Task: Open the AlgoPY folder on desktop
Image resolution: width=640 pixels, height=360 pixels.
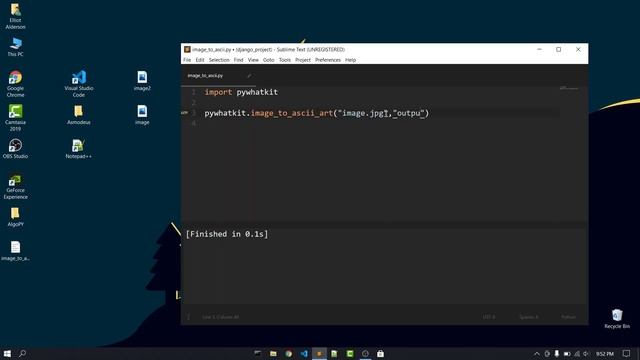Action: click(16, 216)
